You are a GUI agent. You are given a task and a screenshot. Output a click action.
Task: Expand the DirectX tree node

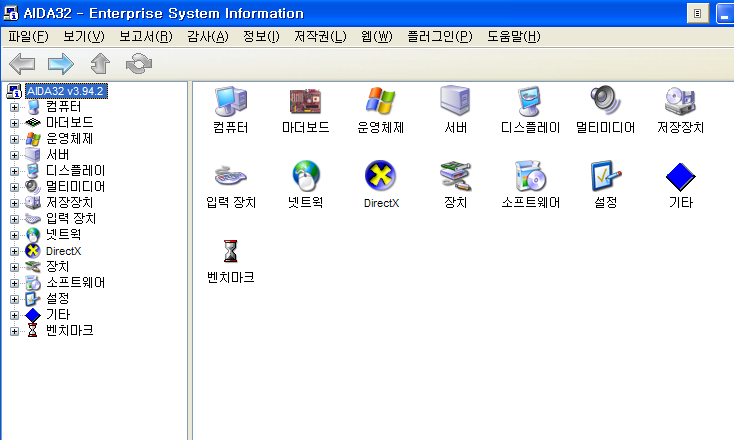pos(14,251)
